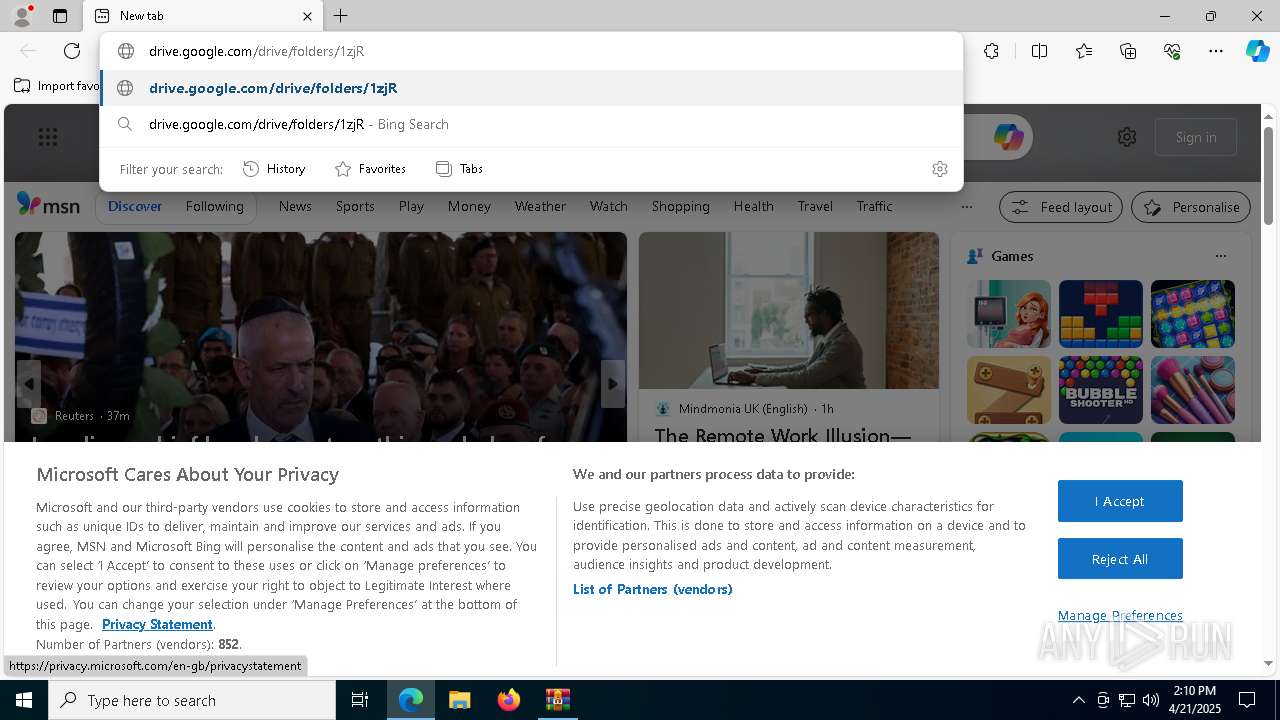
Task: Close the New tab
Action: coord(307,16)
